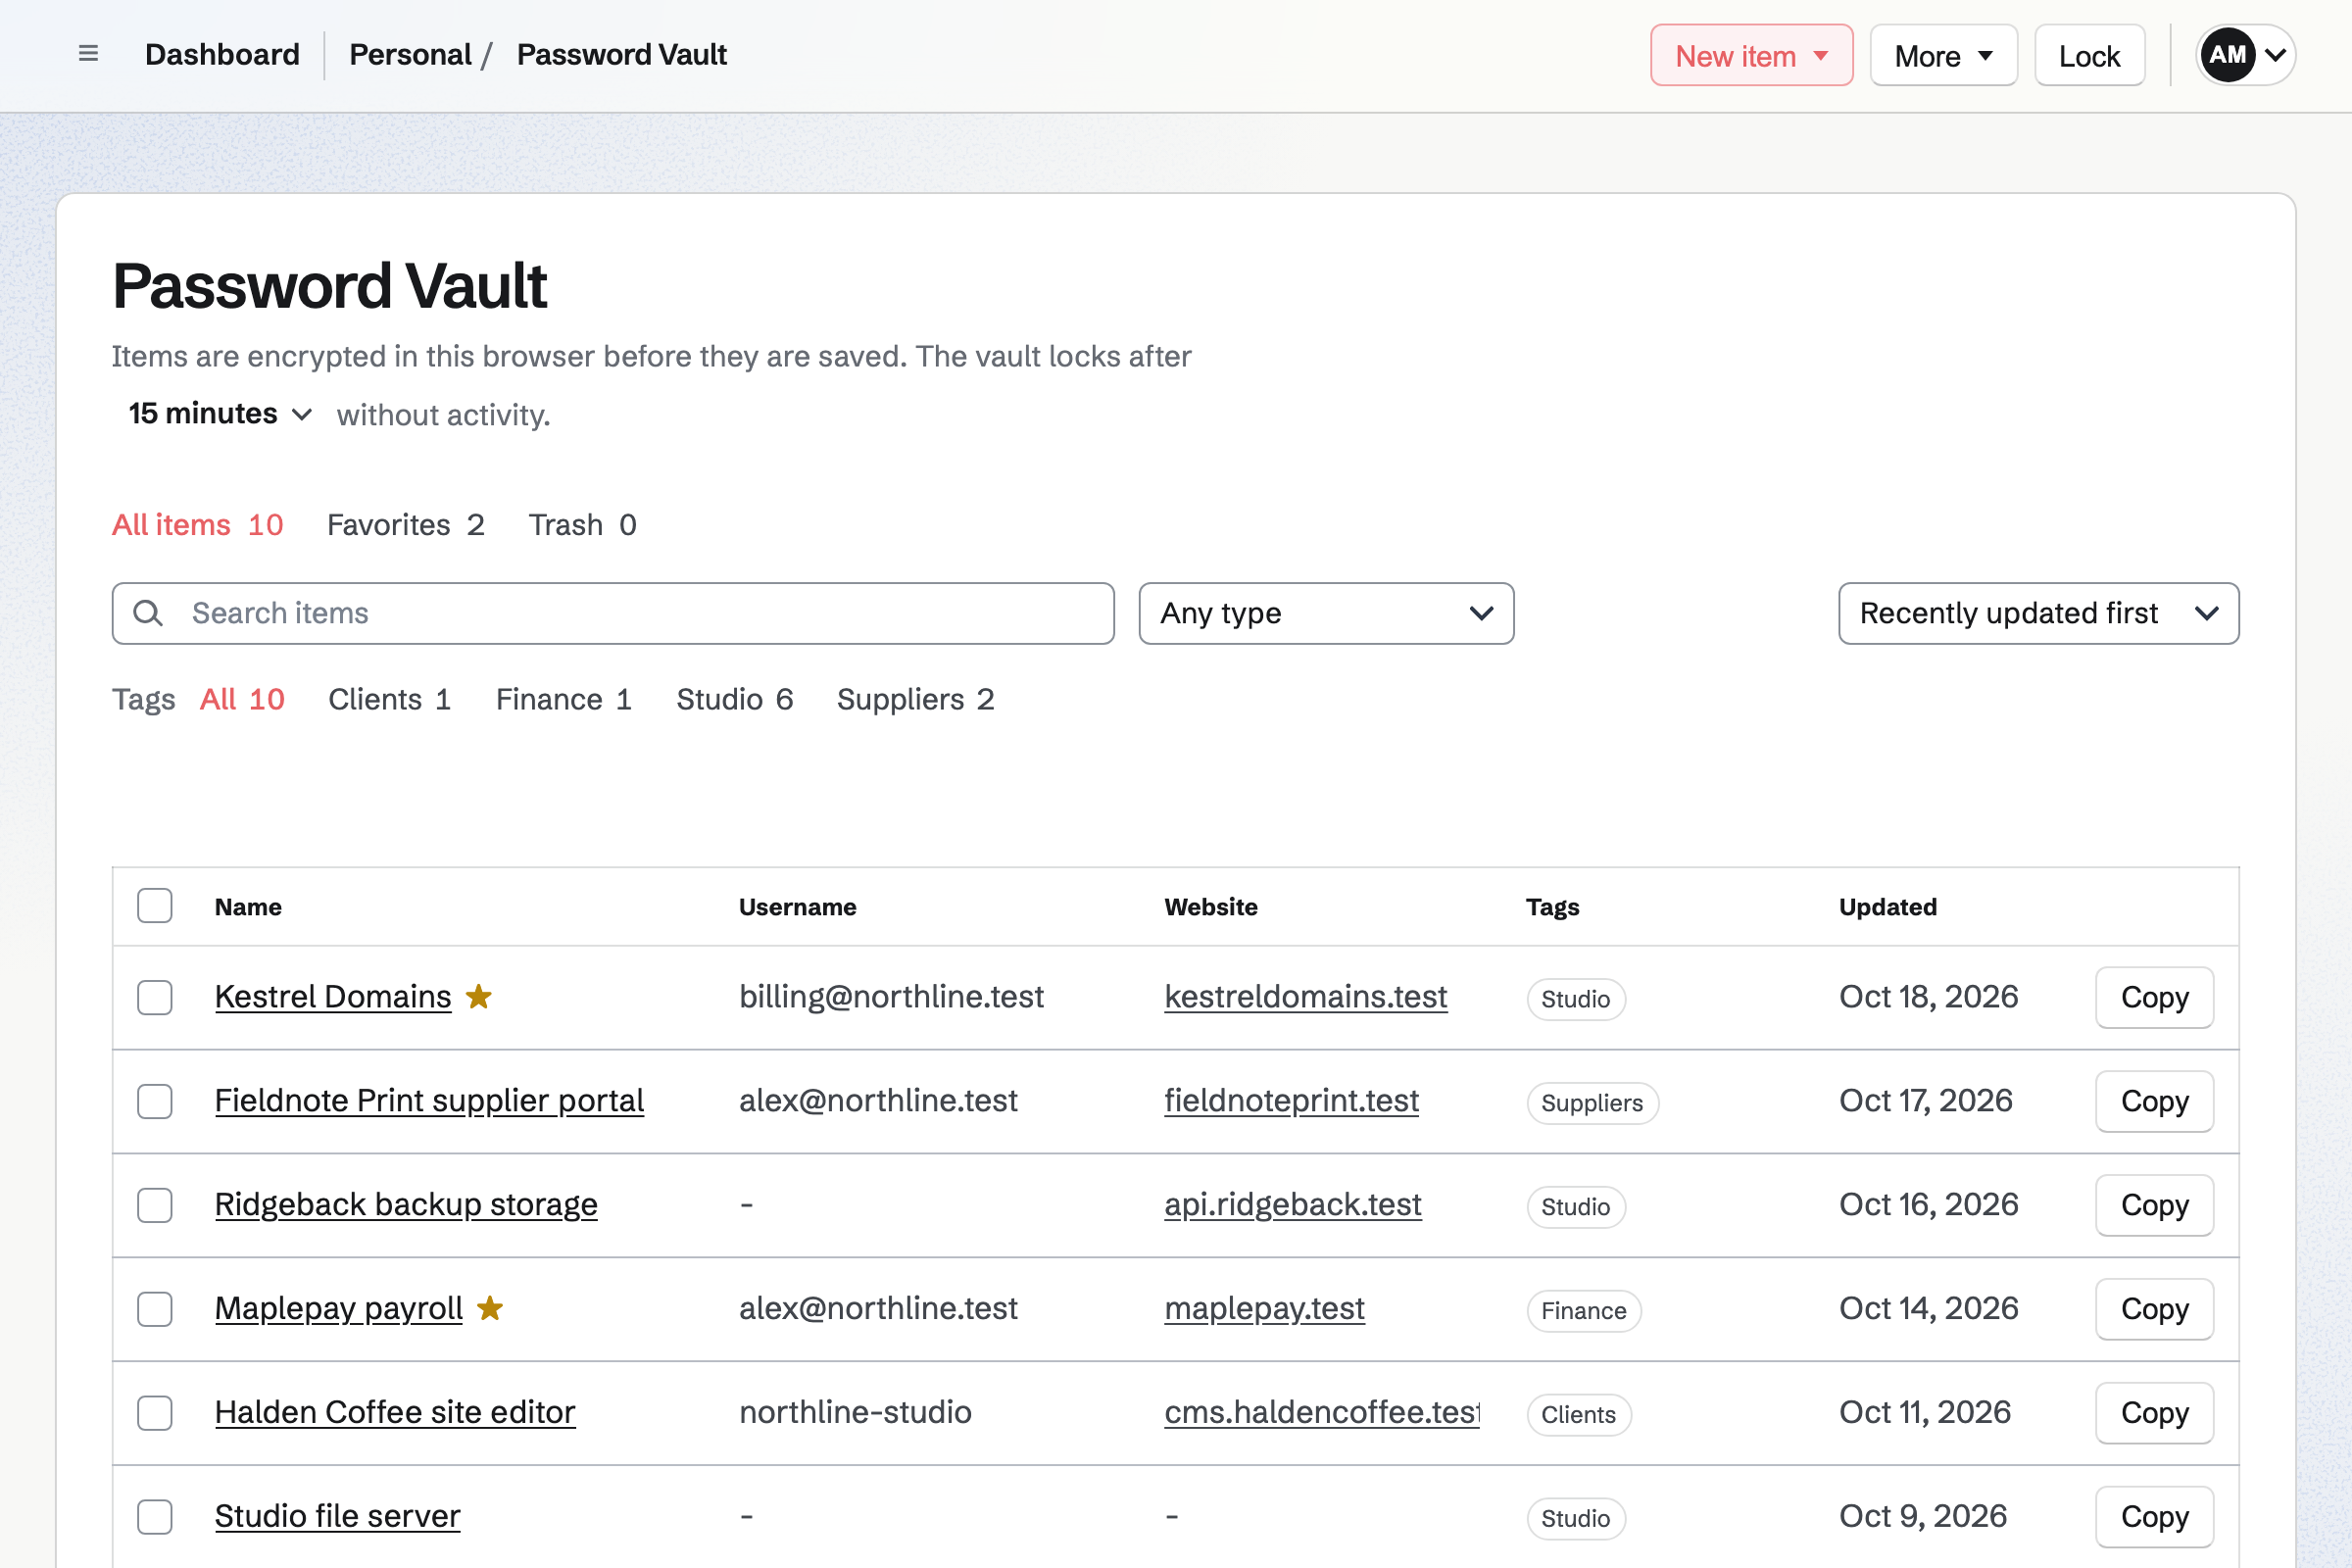The height and width of the screenshot is (1568, 2352).
Task: Filter by the Clients tag
Action: [389, 699]
